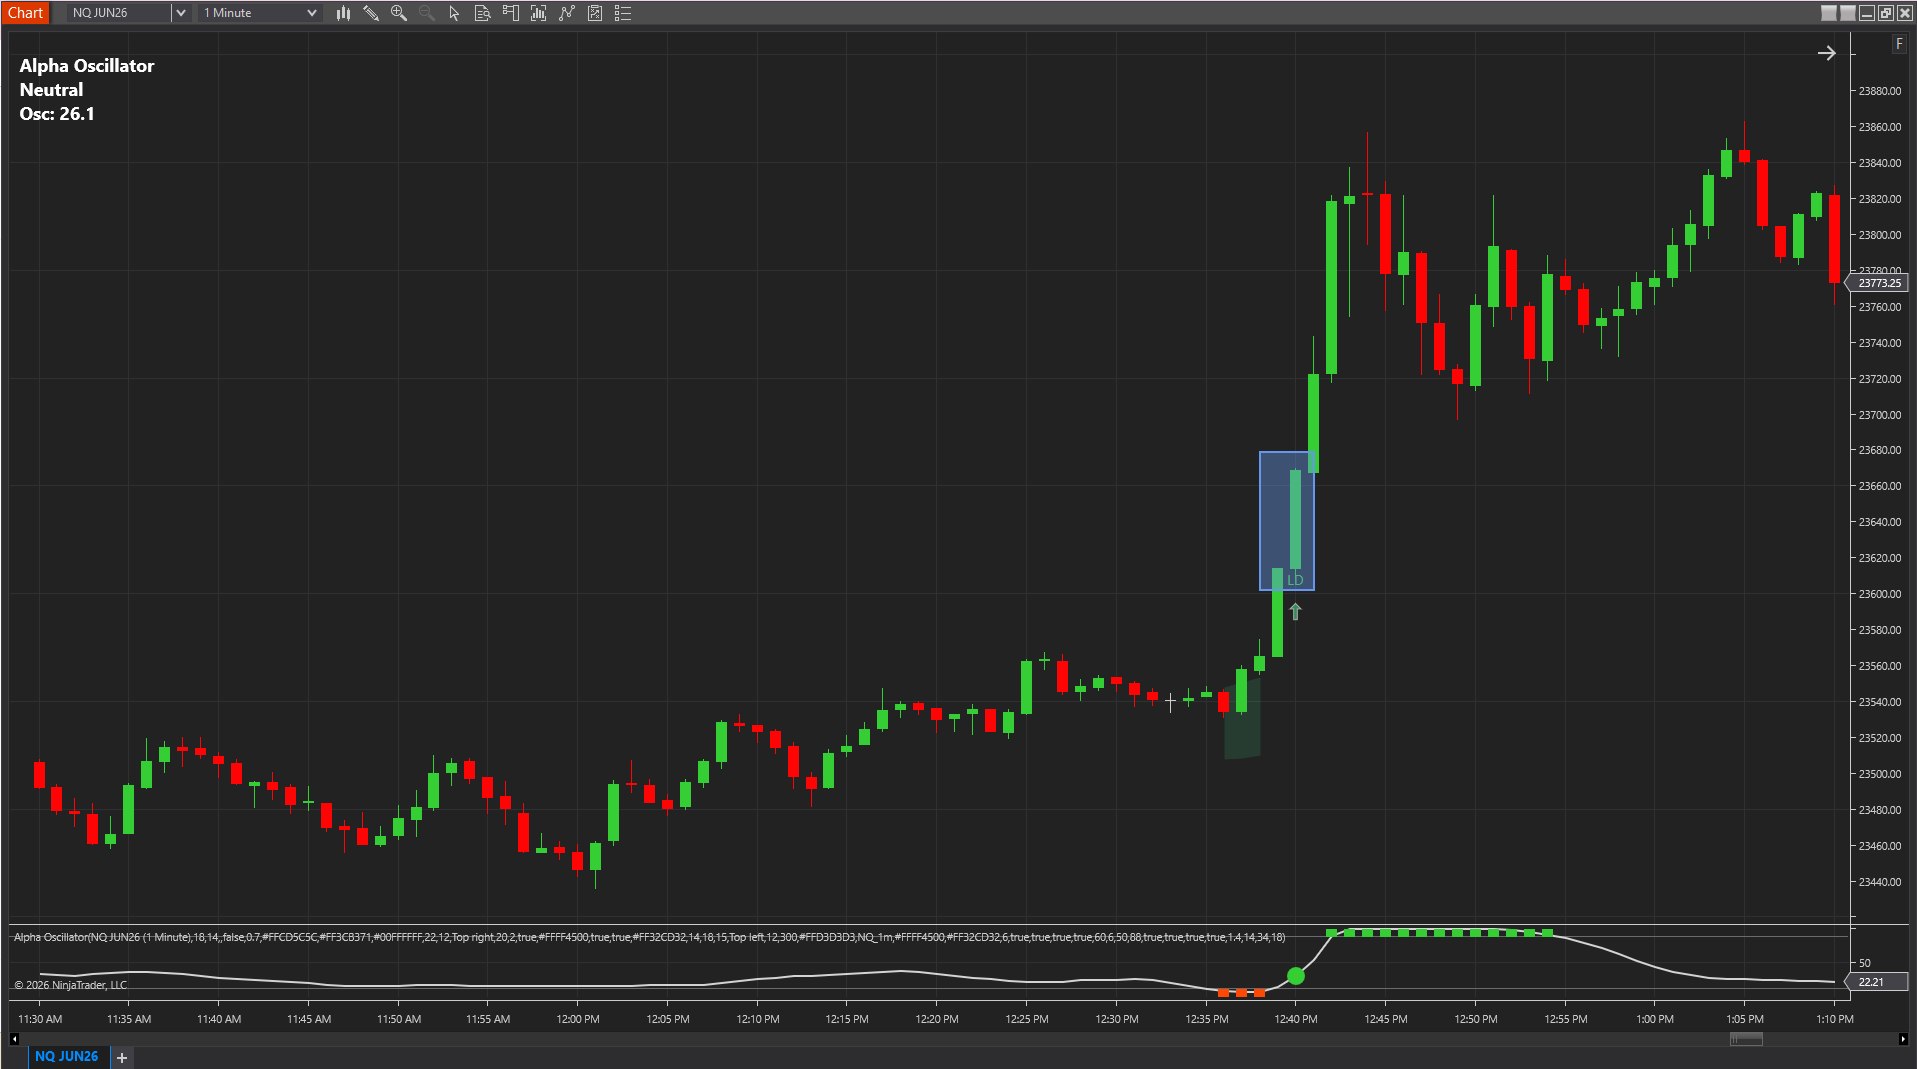Image resolution: width=1917 pixels, height=1069 pixels.
Task: Toggle the Chart Trader icon
Action: 510,13
